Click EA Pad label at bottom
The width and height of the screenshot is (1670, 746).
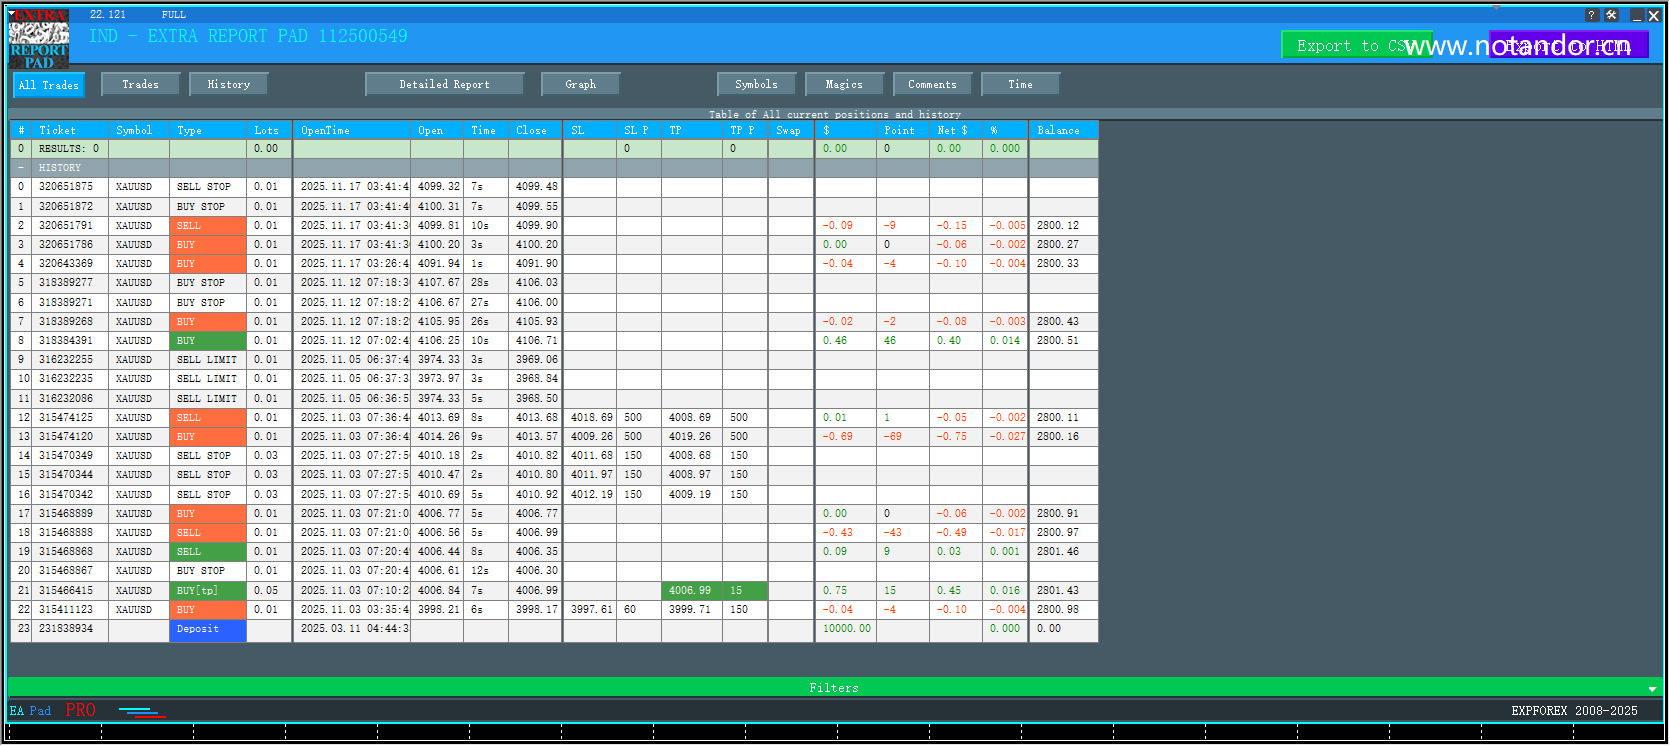click(x=30, y=711)
